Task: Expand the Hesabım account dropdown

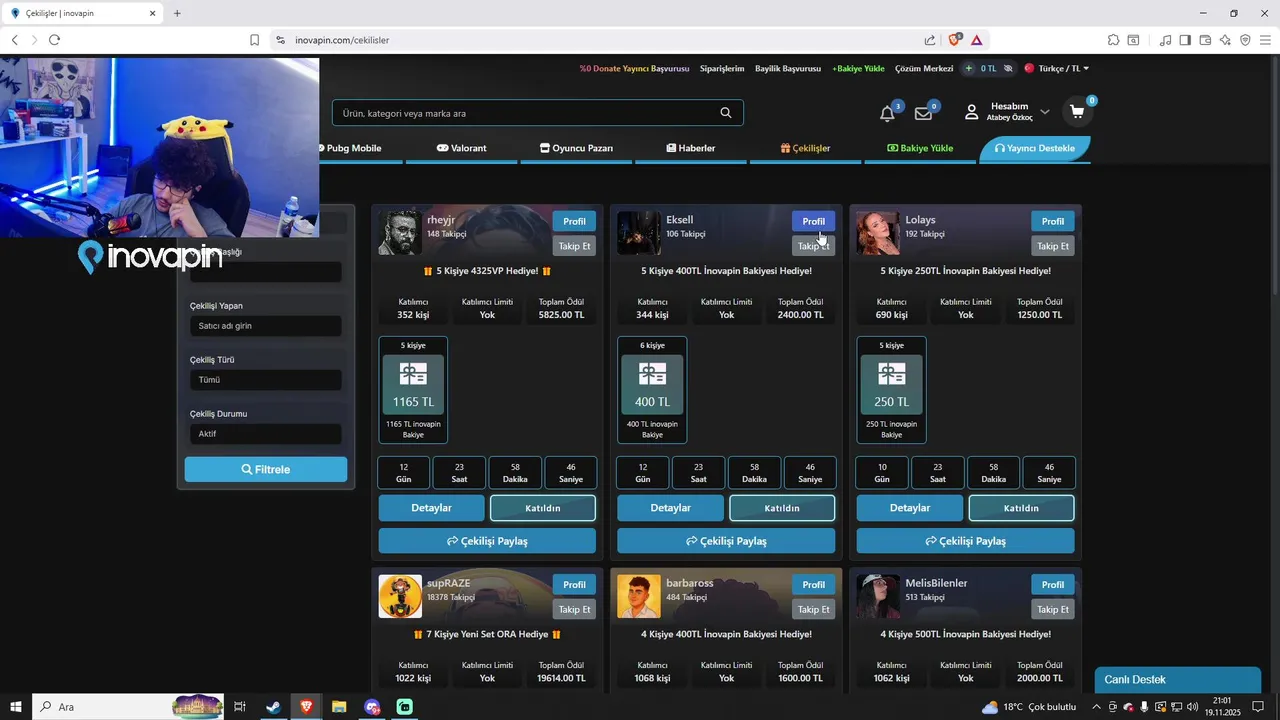Action: coord(1045,112)
